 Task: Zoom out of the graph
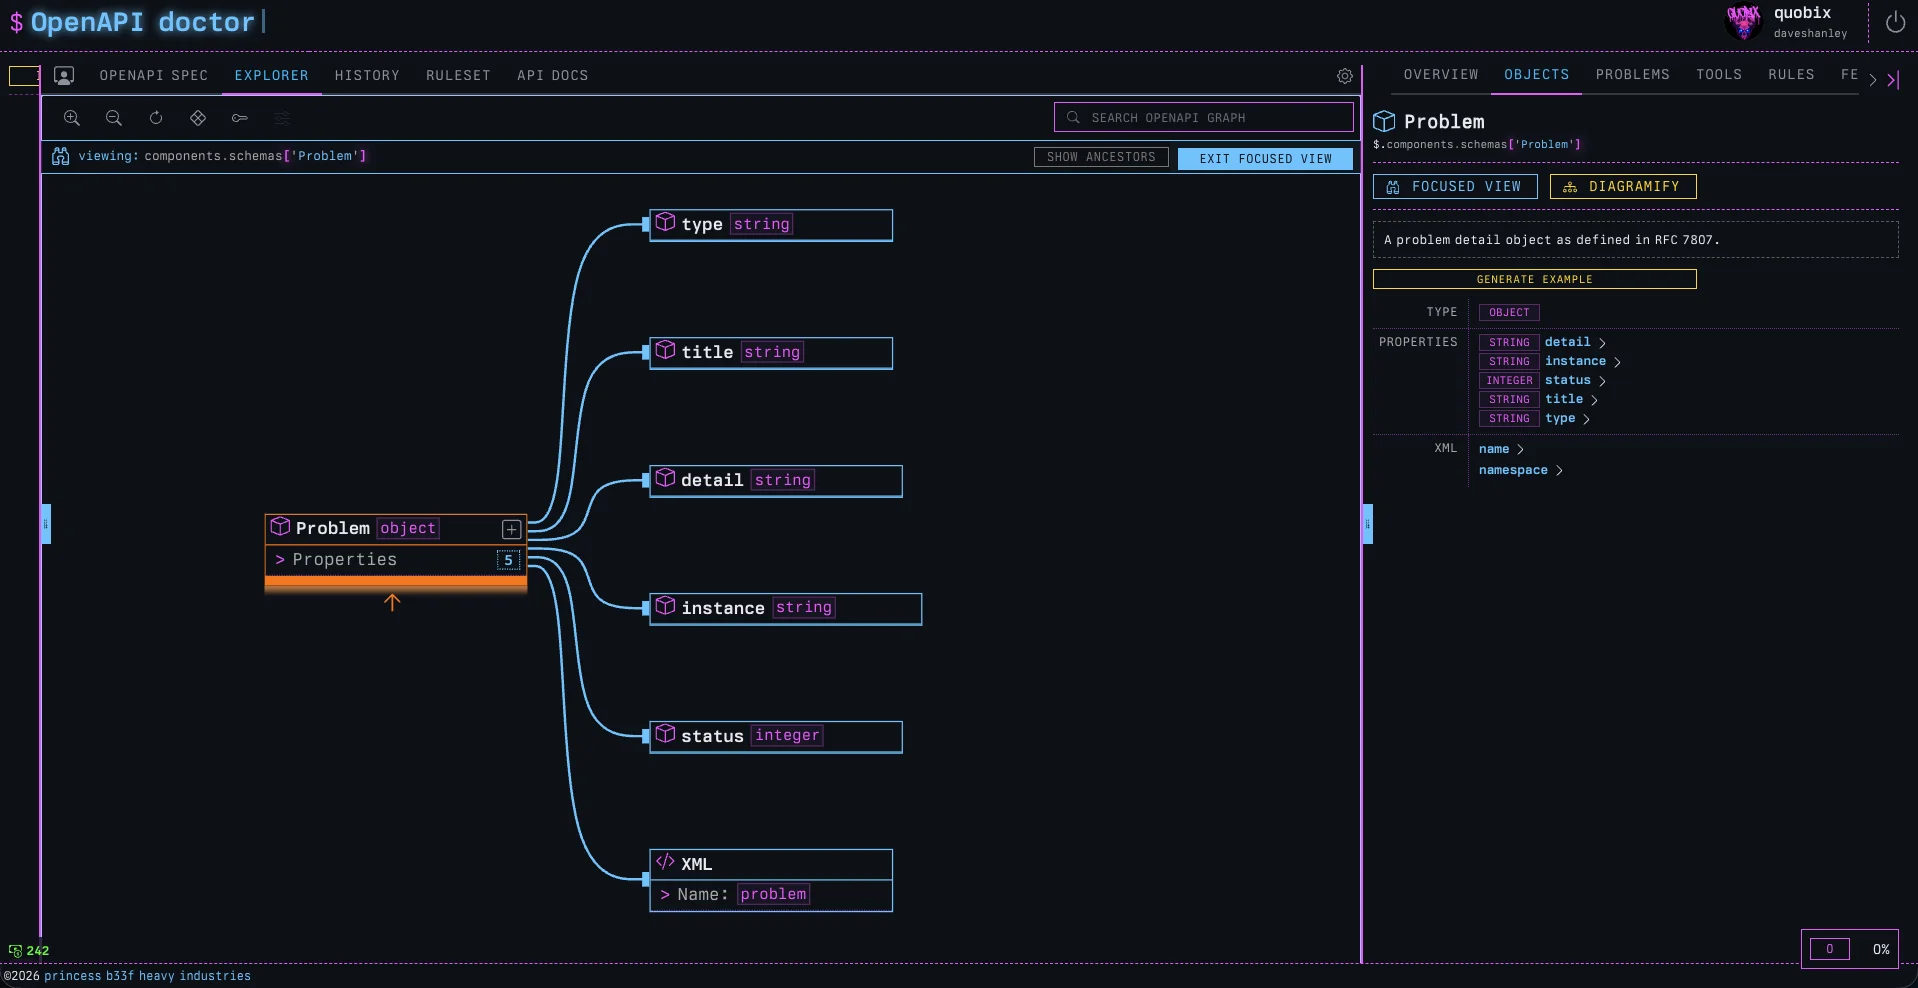114,118
